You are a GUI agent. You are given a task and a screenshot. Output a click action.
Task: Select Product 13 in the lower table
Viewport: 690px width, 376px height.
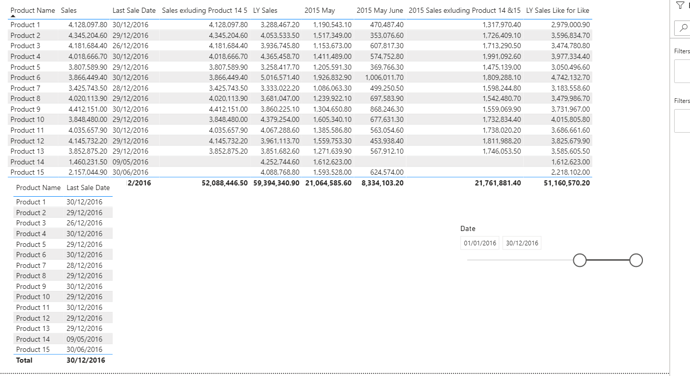click(x=33, y=328)
